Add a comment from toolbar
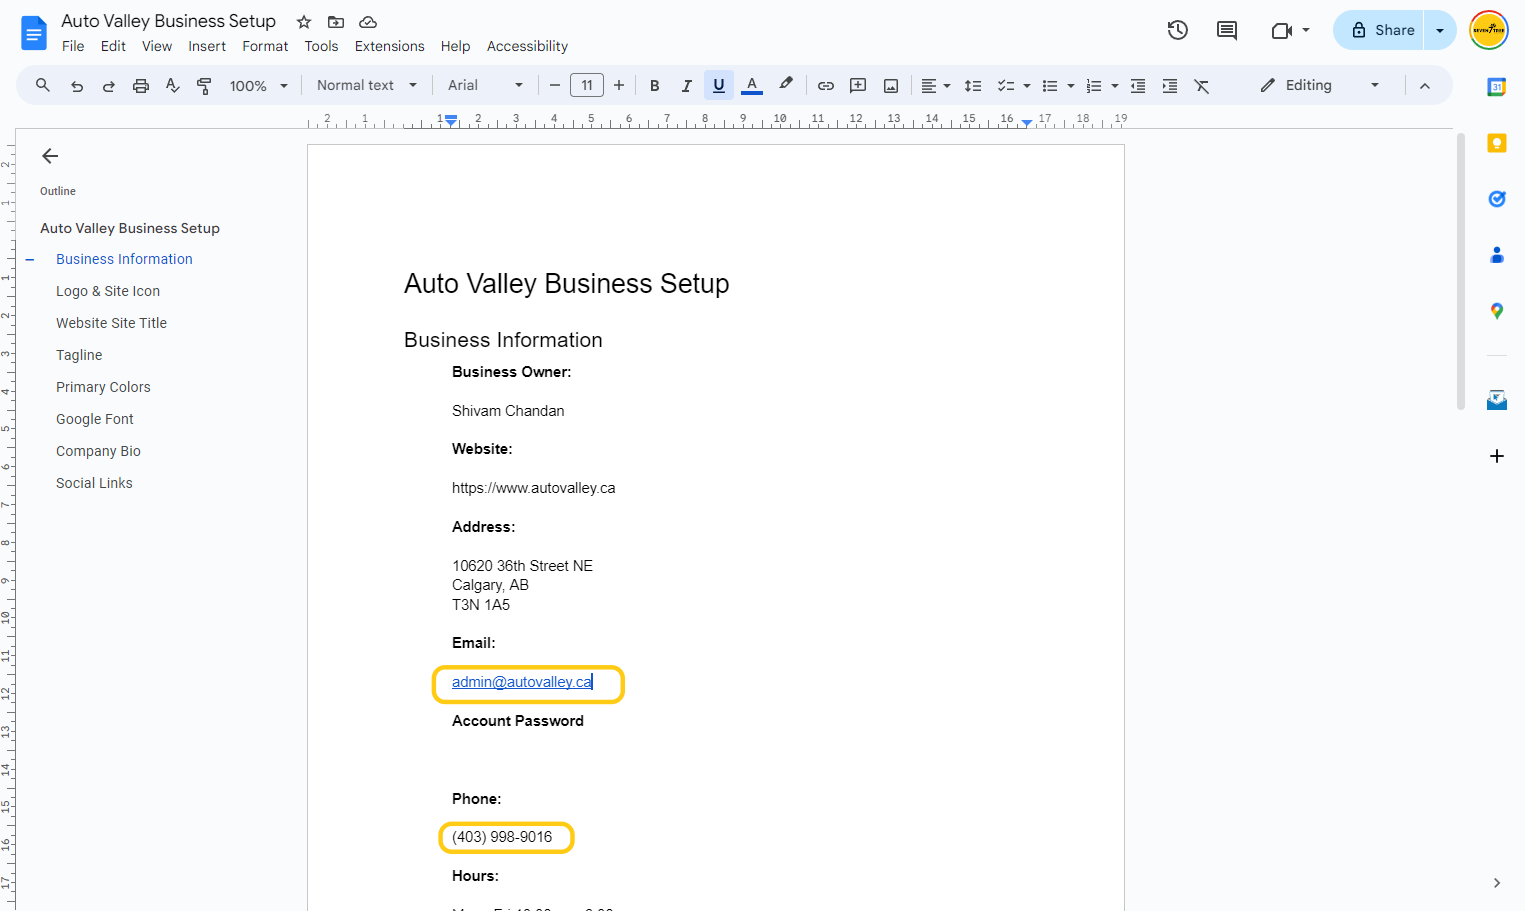This screenshot has height=911, width=1525. tap(858, 86)
